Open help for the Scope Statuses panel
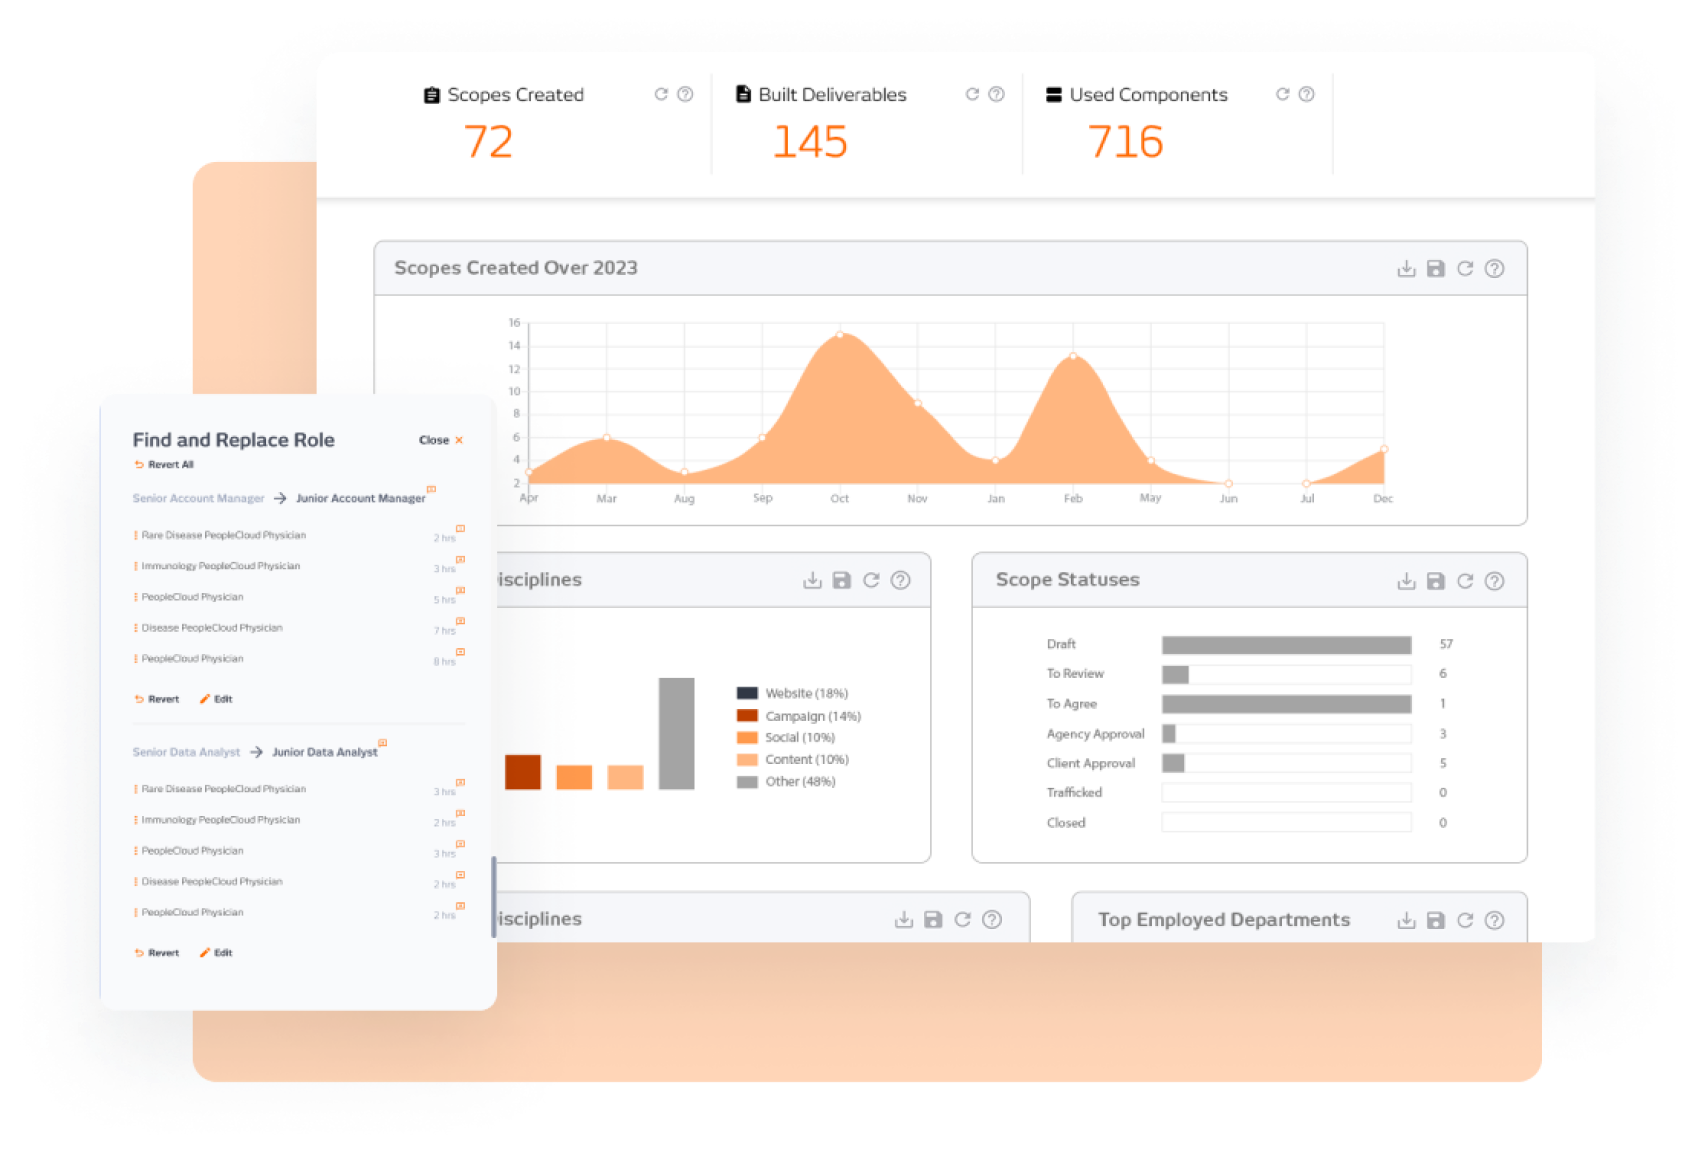Image resolution: width=1705 pixels, height=1152 pixels. (x=1495, y=580)
